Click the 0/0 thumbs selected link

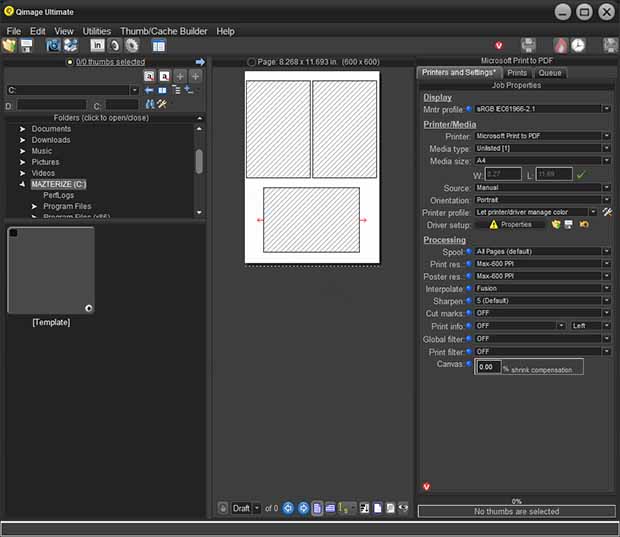pyautogui.click(x=110, y=62)
